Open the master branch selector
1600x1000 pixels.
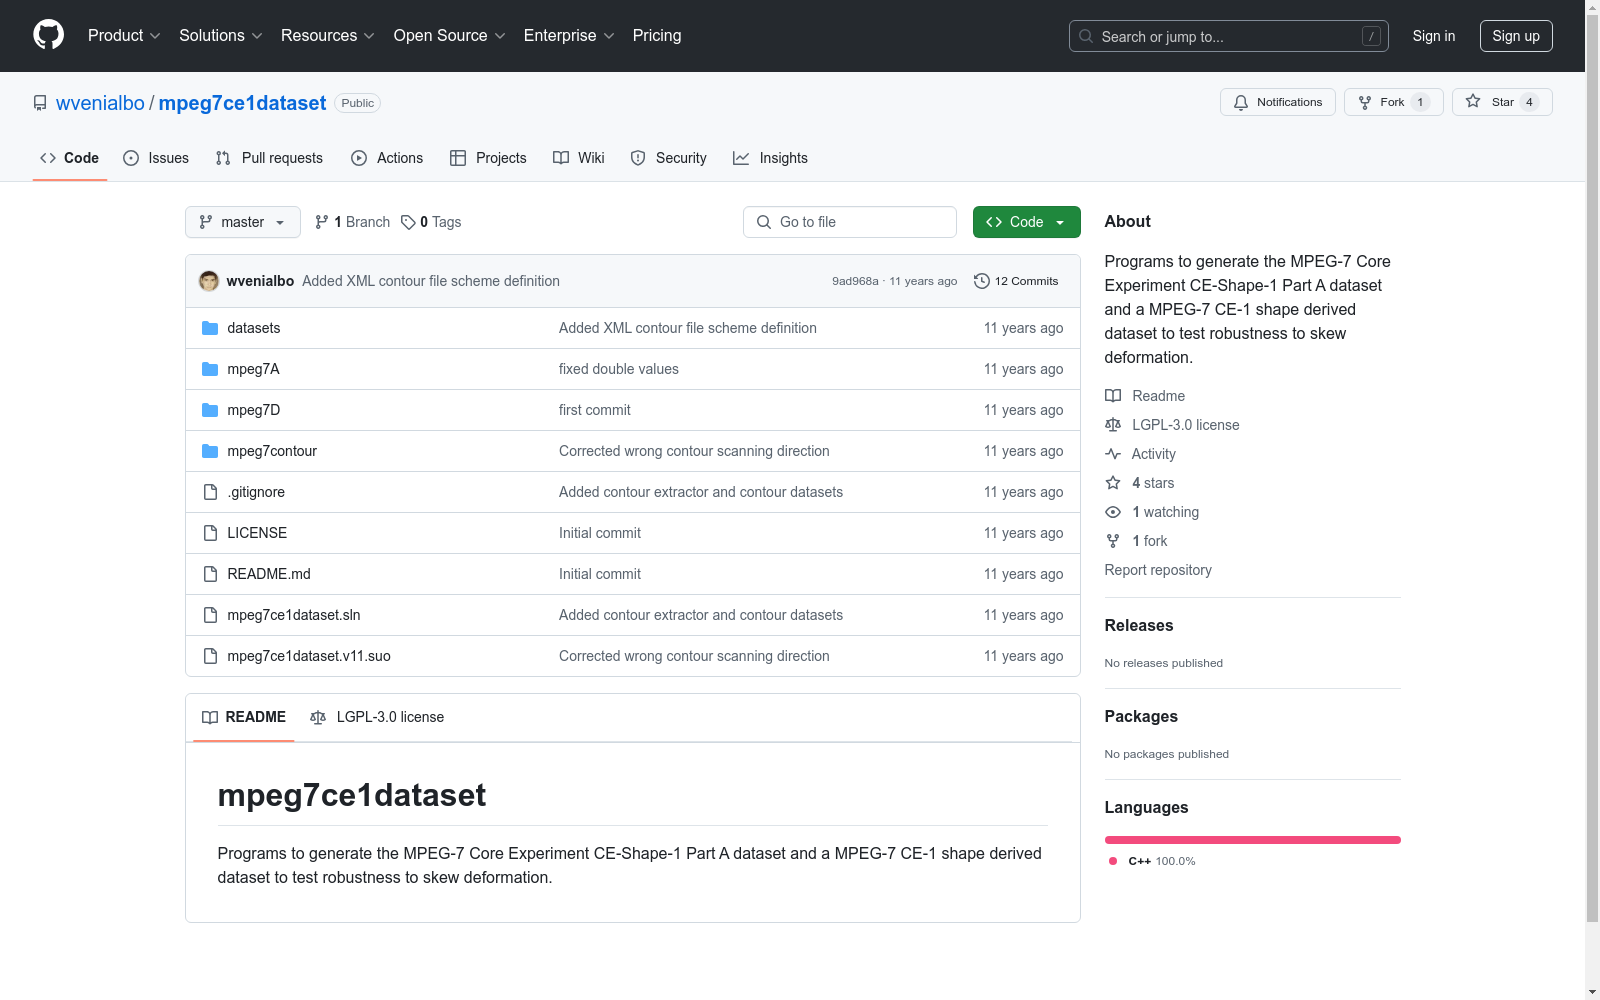tap(243, 222)
